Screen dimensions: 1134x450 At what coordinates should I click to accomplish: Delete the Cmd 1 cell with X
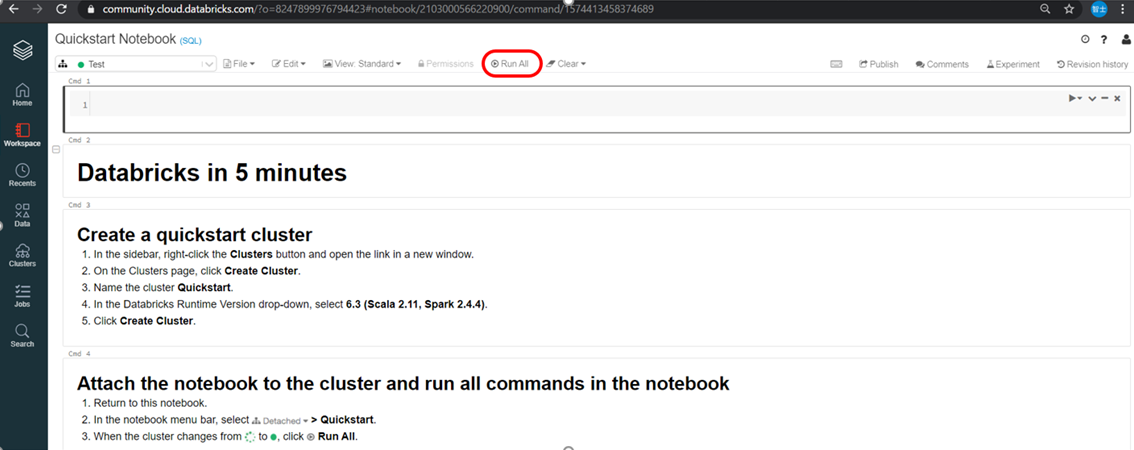(x=1117, y=98)
